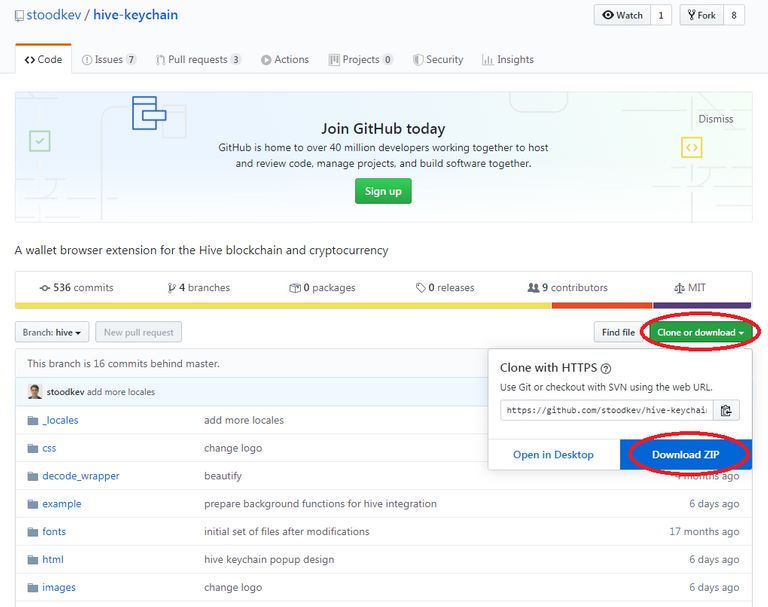
Task: Click '6 days ago' in the example row
Action: (x=714, y=504)
